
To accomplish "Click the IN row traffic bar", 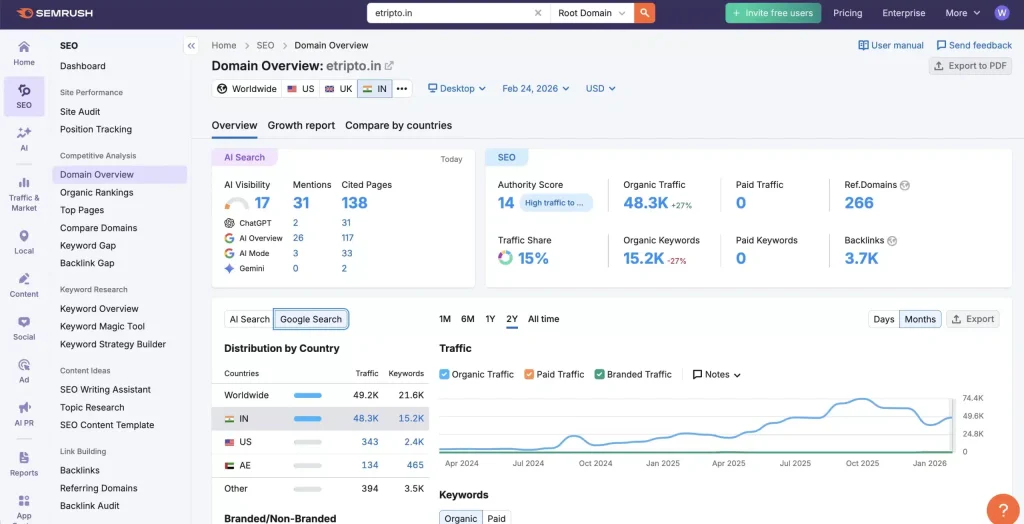I will coord(308,418).
